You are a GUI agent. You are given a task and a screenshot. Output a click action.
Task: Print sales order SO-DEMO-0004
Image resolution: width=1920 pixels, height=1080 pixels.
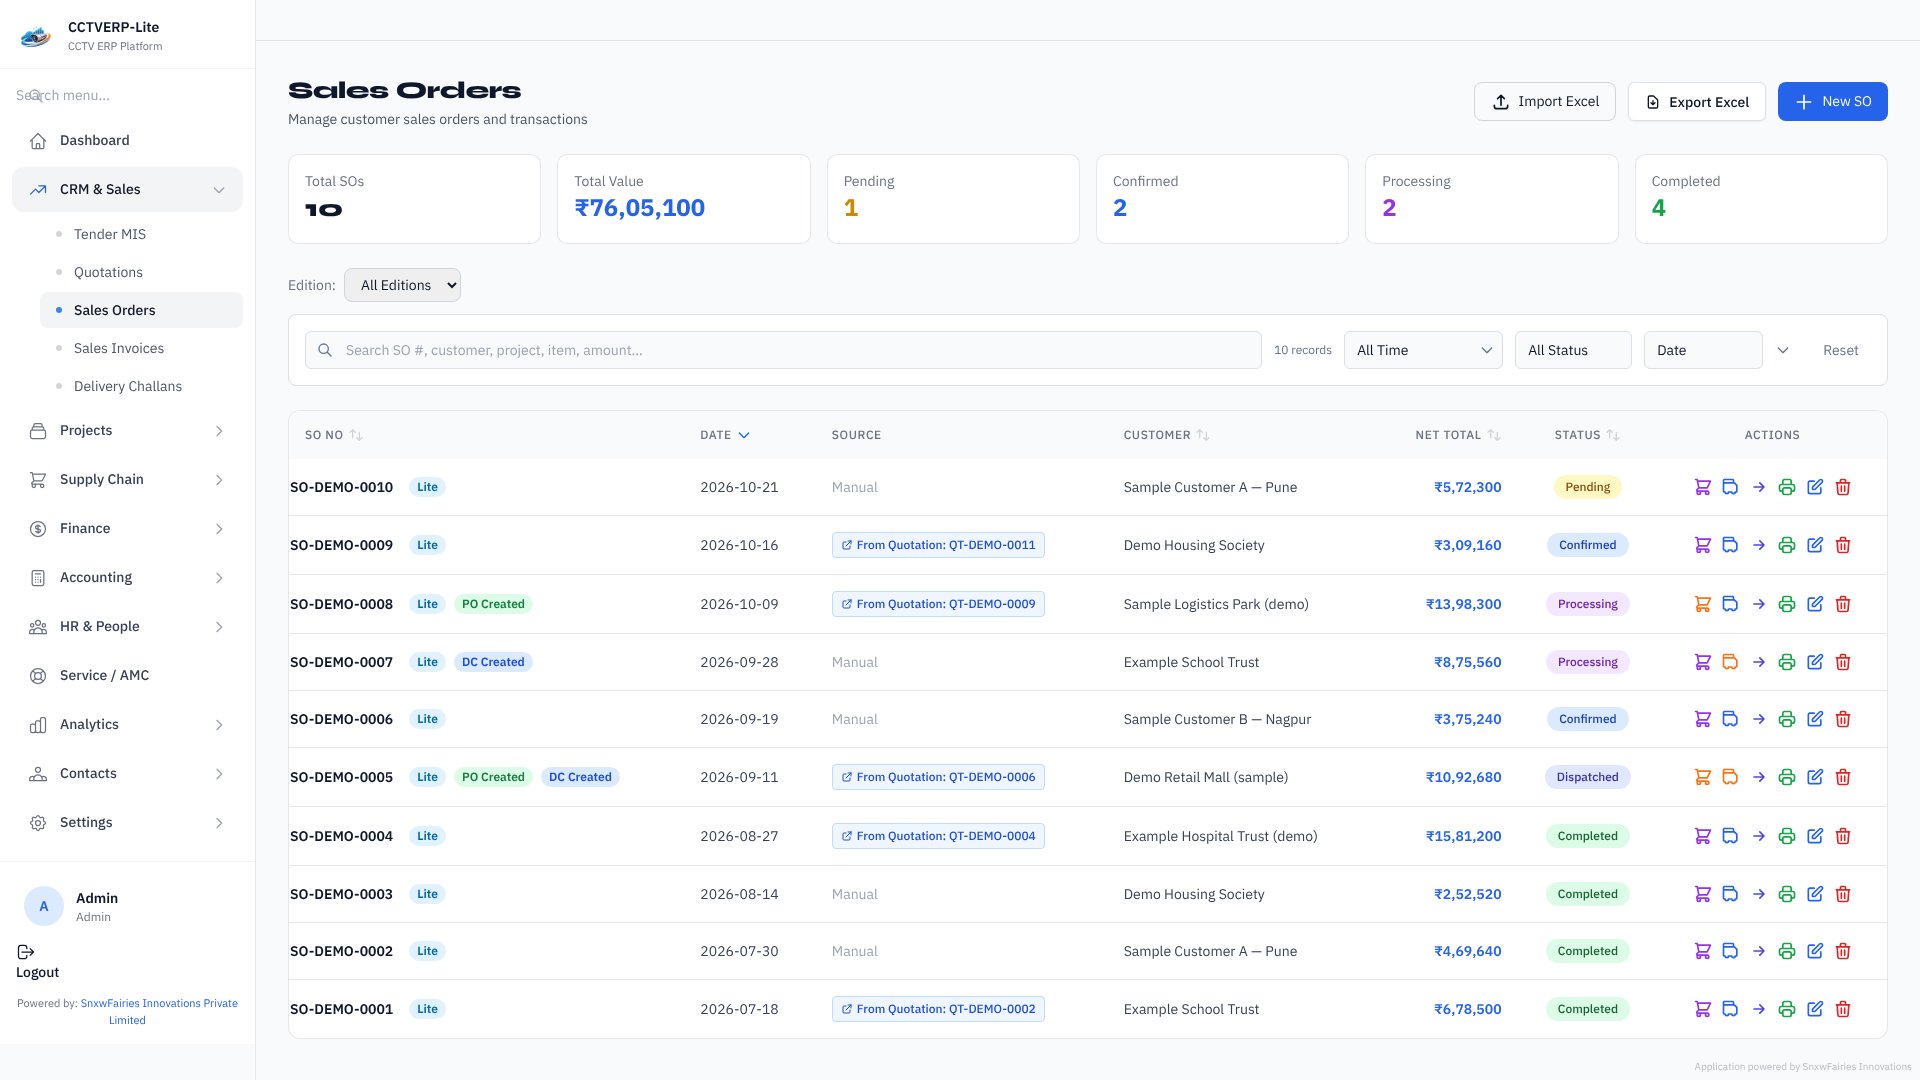(x=1786, y=836)
